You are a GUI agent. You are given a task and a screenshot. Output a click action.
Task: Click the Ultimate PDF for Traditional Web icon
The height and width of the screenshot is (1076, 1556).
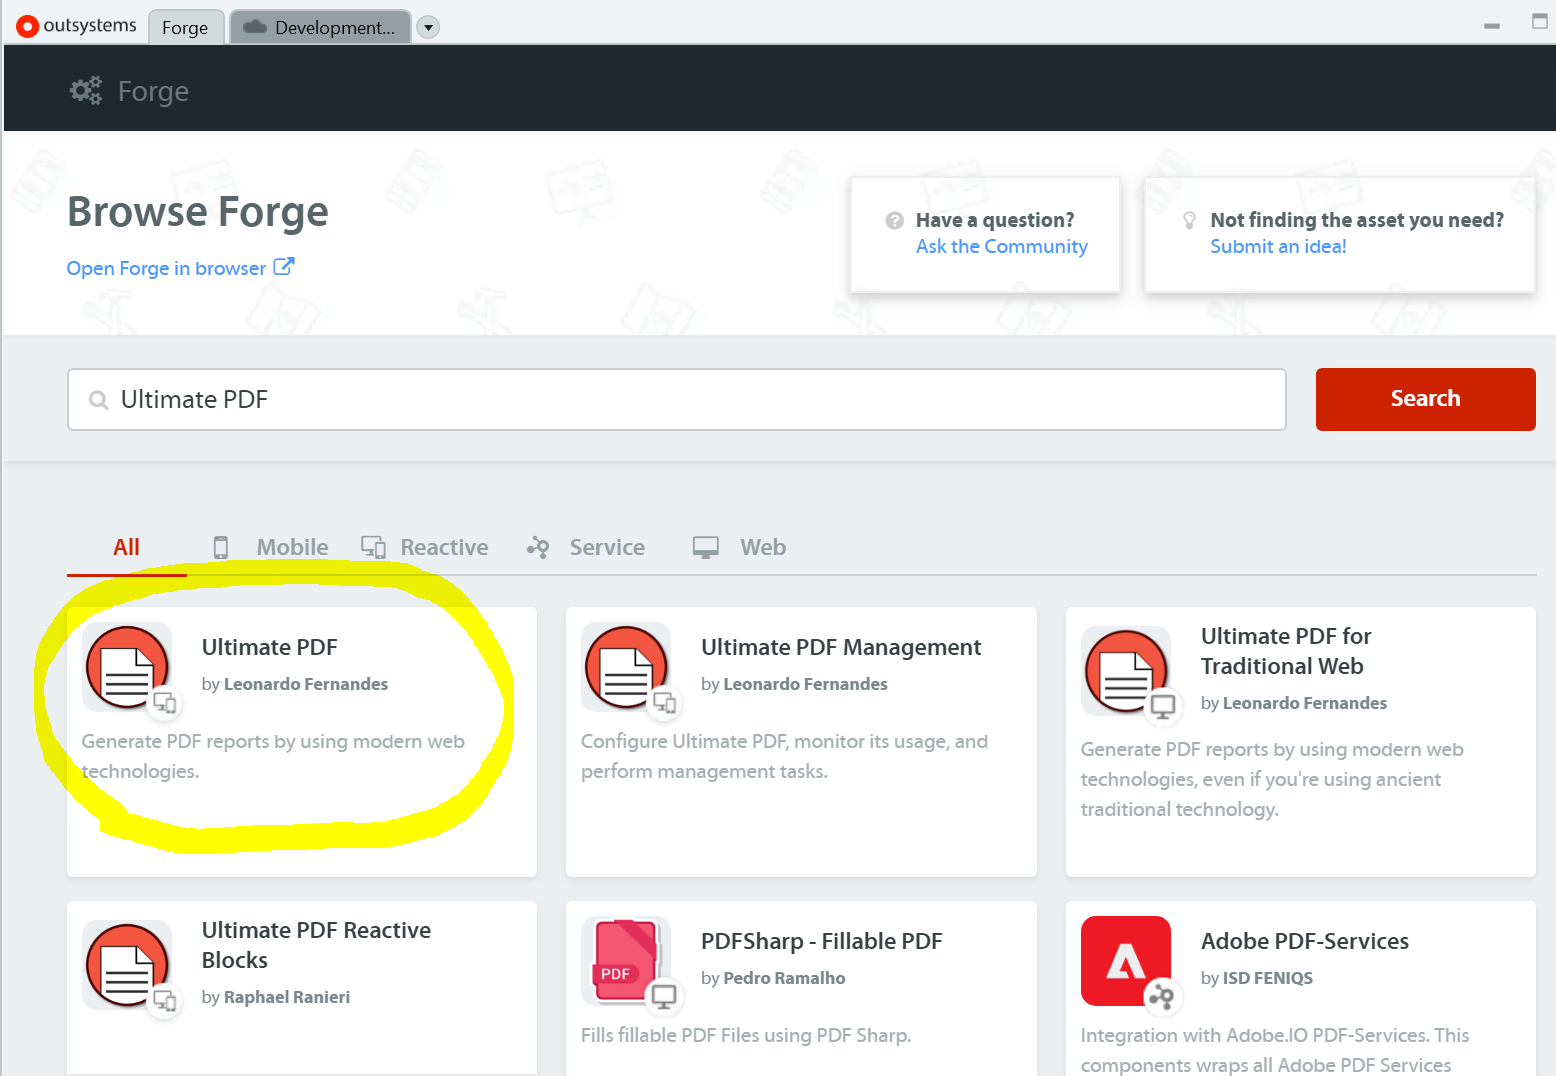(1126, 671)
